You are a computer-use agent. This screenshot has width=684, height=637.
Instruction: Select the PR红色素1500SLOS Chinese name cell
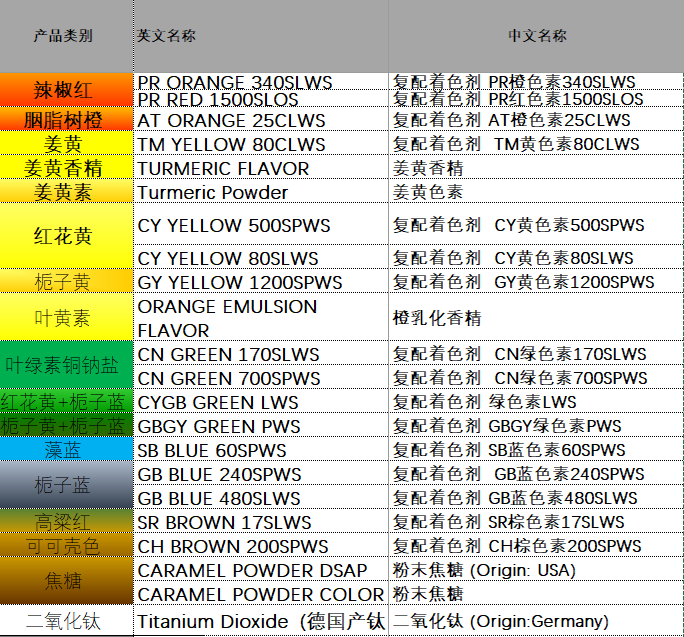(536, 99)
